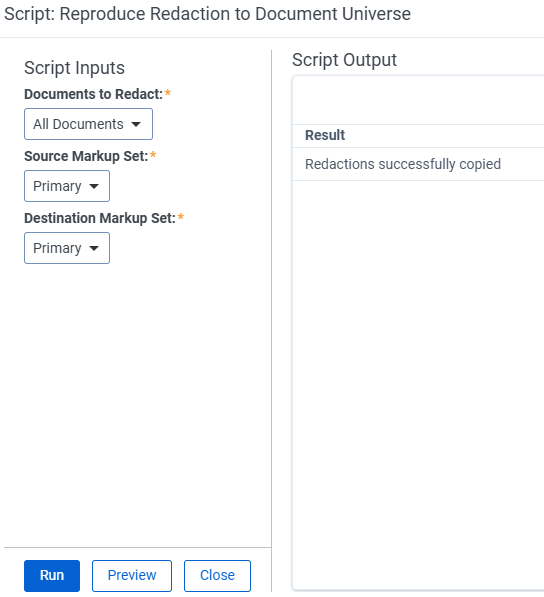
Task: Close the script dialog via Close button
Action: 217,576
